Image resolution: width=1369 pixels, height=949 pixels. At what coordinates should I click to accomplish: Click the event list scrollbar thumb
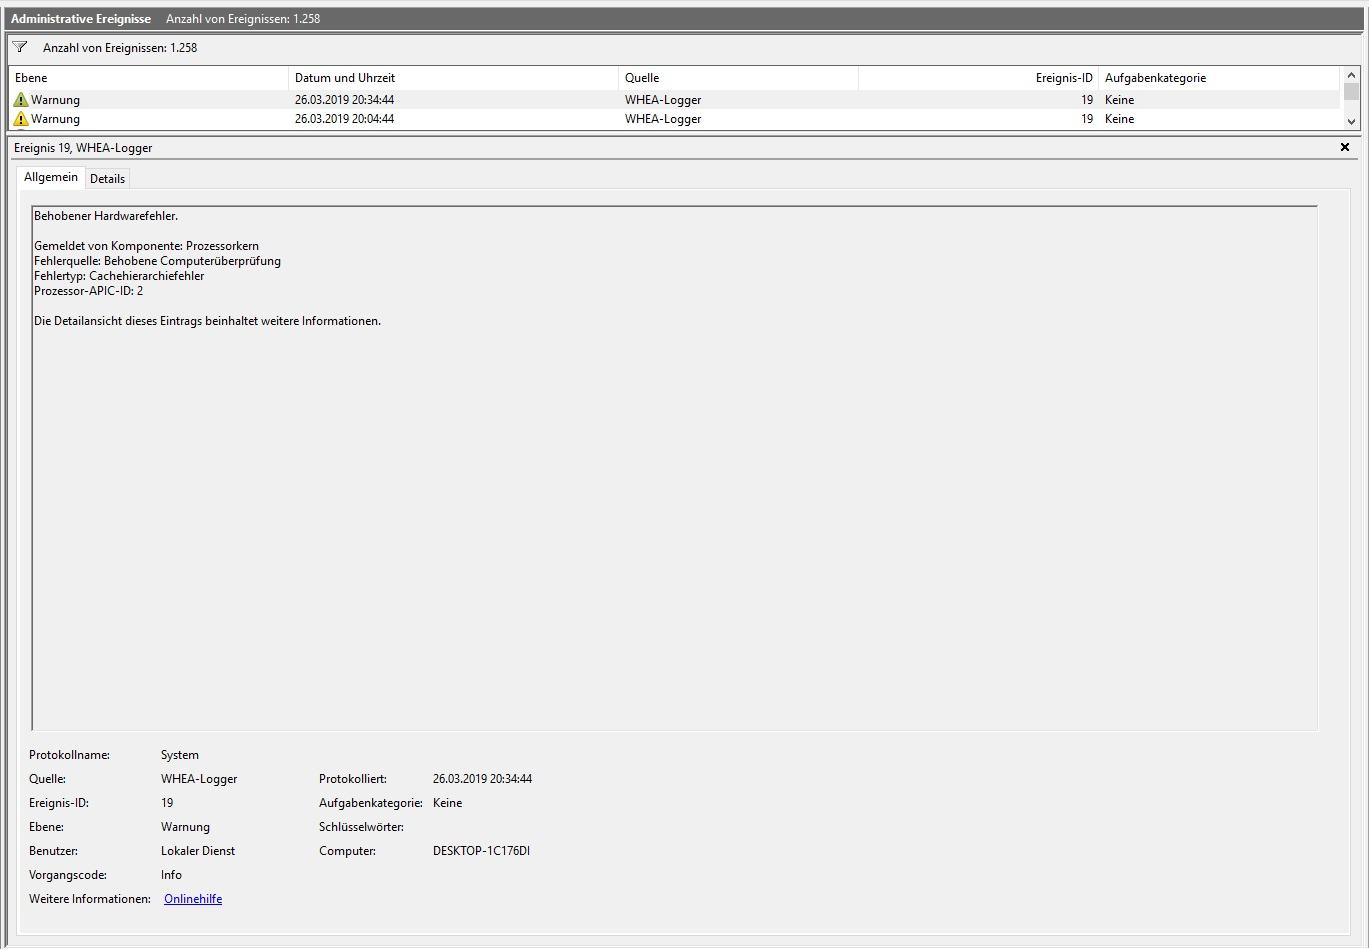coord(1351,92)
